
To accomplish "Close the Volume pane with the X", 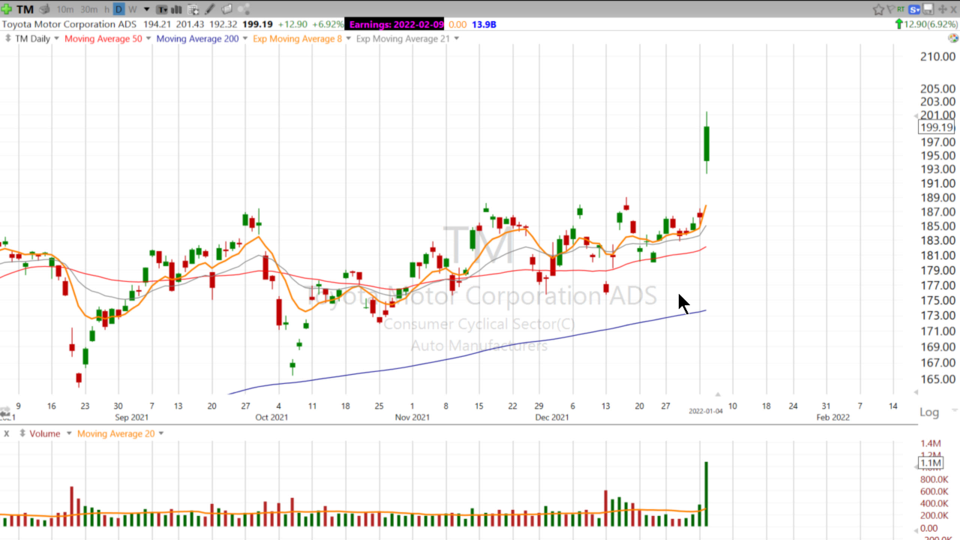I will pos(7,433).
